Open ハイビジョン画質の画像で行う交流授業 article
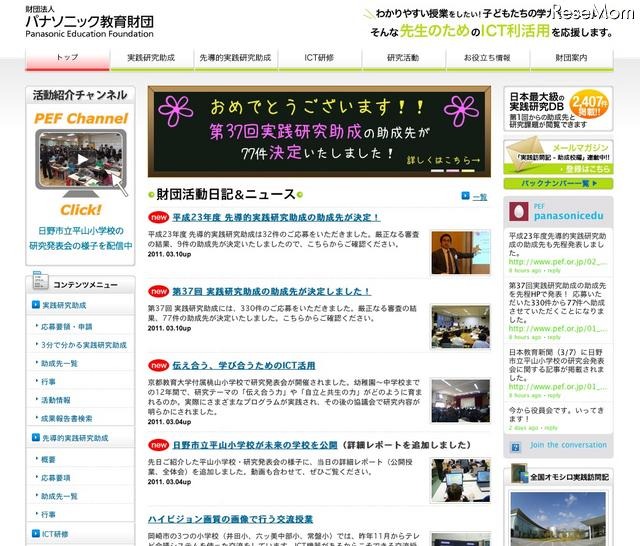Image resolution: width=640 pixels, height=546 pixels. pyautogui.click(x=230, y=519)
